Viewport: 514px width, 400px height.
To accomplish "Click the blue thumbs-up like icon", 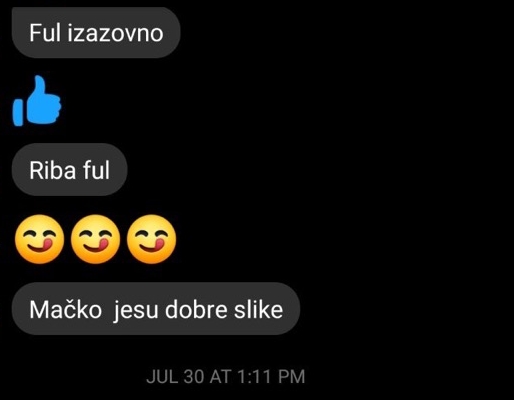I will [37, 101].
